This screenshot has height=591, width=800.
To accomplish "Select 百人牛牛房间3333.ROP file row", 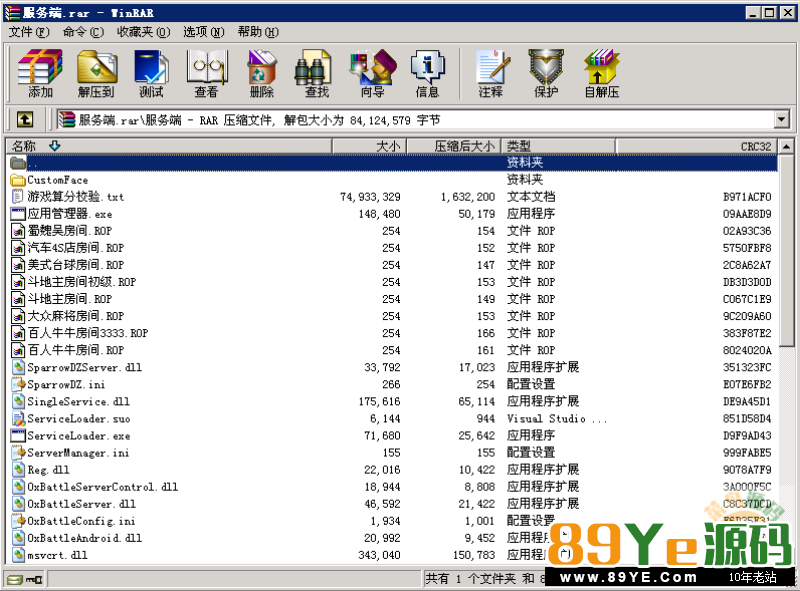I will coord(393,333).
